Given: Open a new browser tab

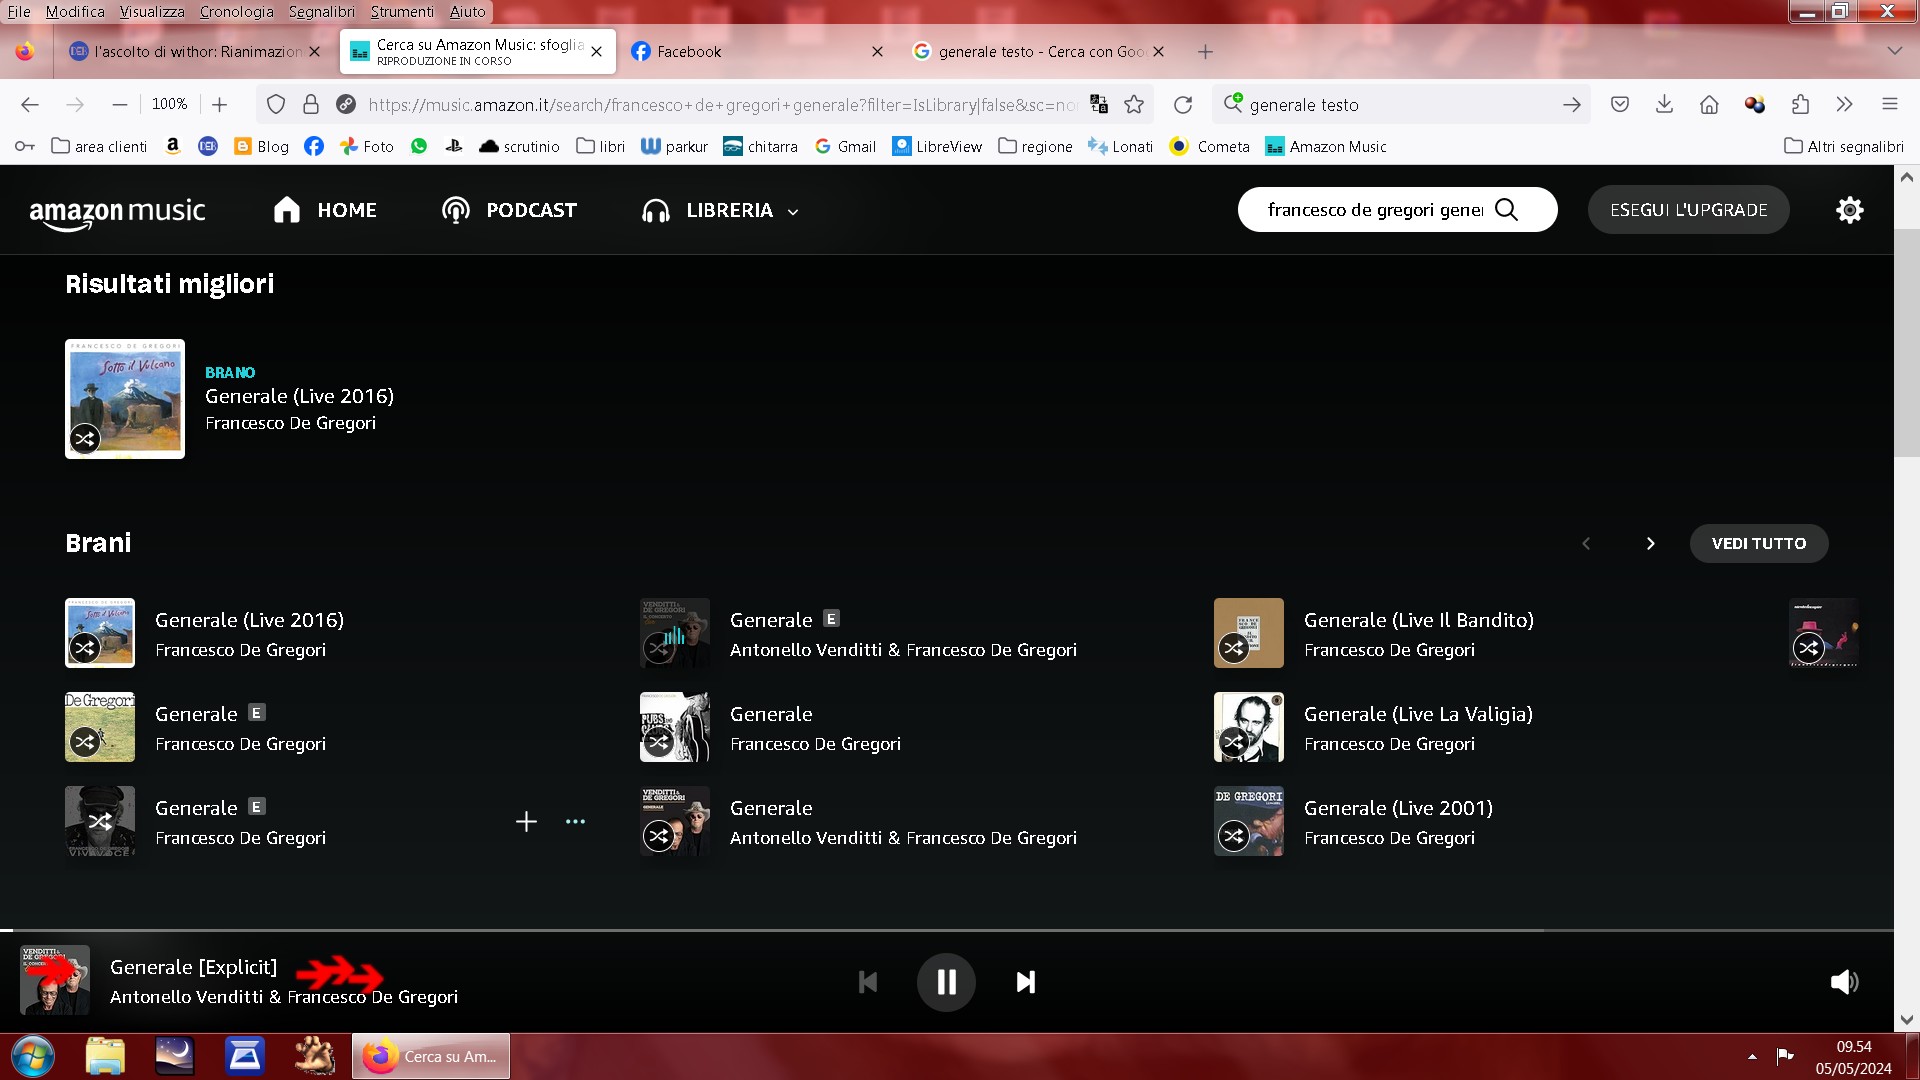Looking at the screenshot, I should [x=1205, y=51].
